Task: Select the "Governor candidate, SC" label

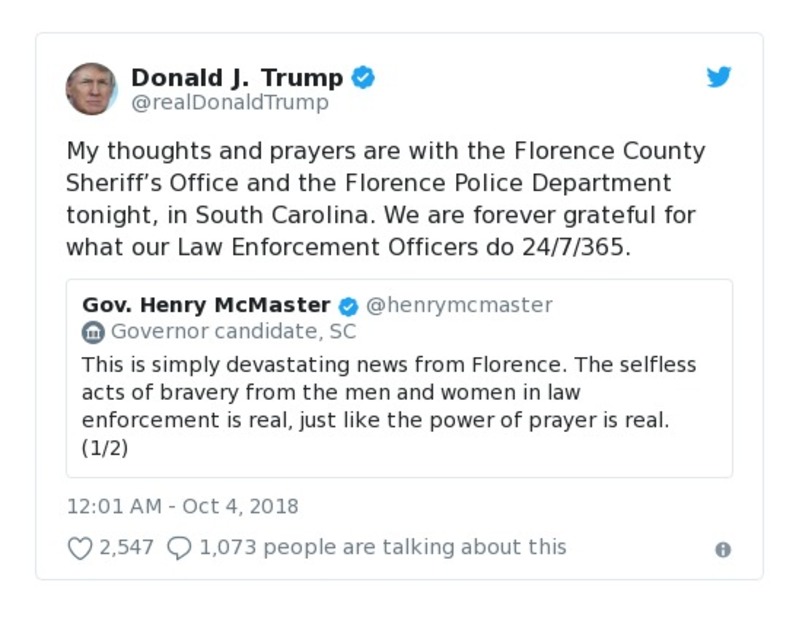Action: [x=233, y=332]
